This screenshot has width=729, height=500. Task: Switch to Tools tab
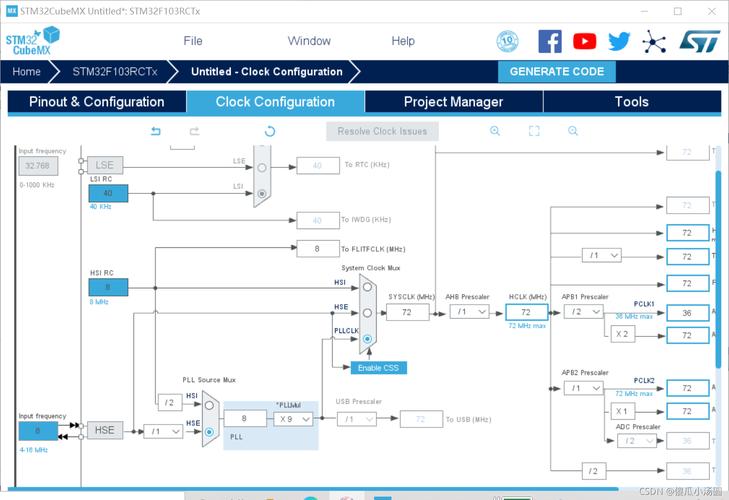(632, 102)
